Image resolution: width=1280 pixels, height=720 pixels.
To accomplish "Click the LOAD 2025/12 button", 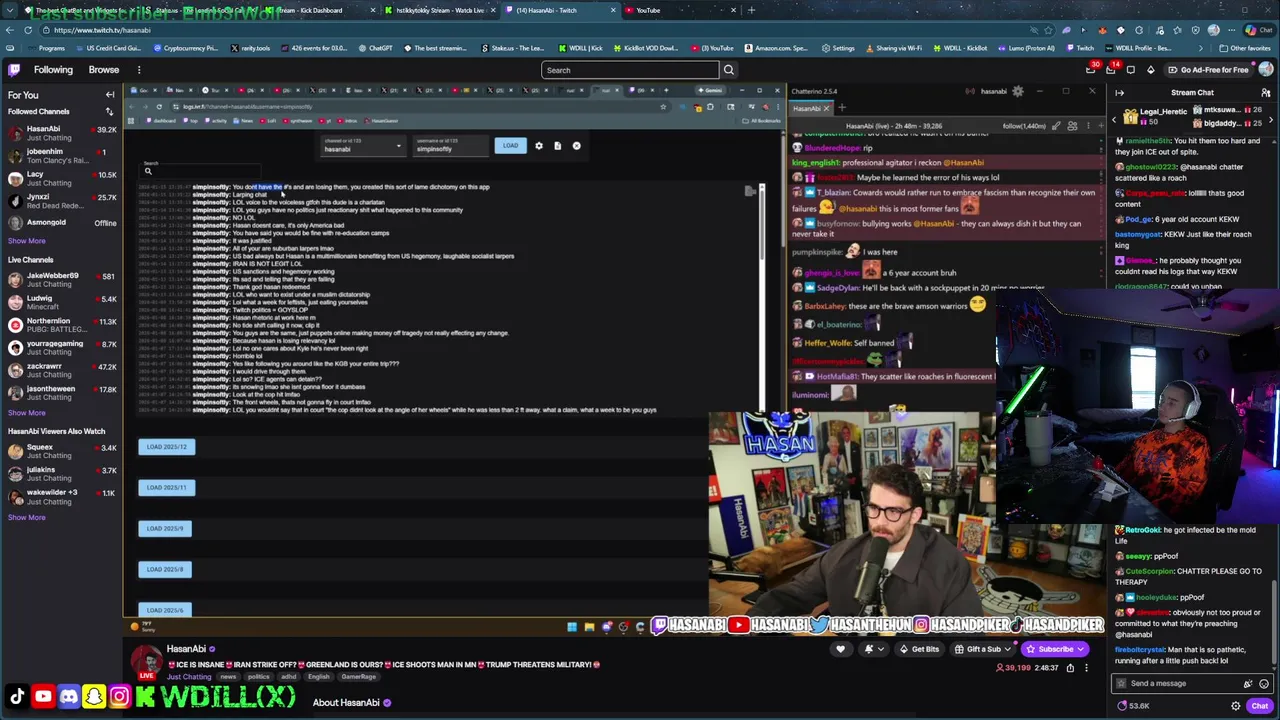I will [166, 447].
